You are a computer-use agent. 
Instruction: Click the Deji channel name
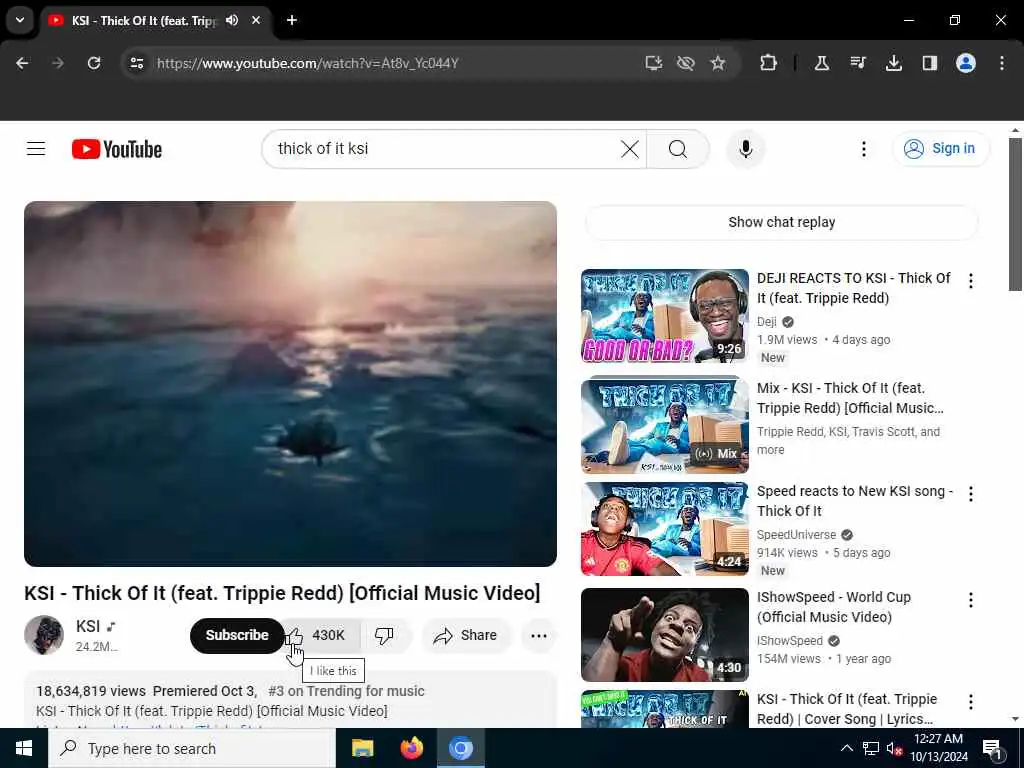767,321
